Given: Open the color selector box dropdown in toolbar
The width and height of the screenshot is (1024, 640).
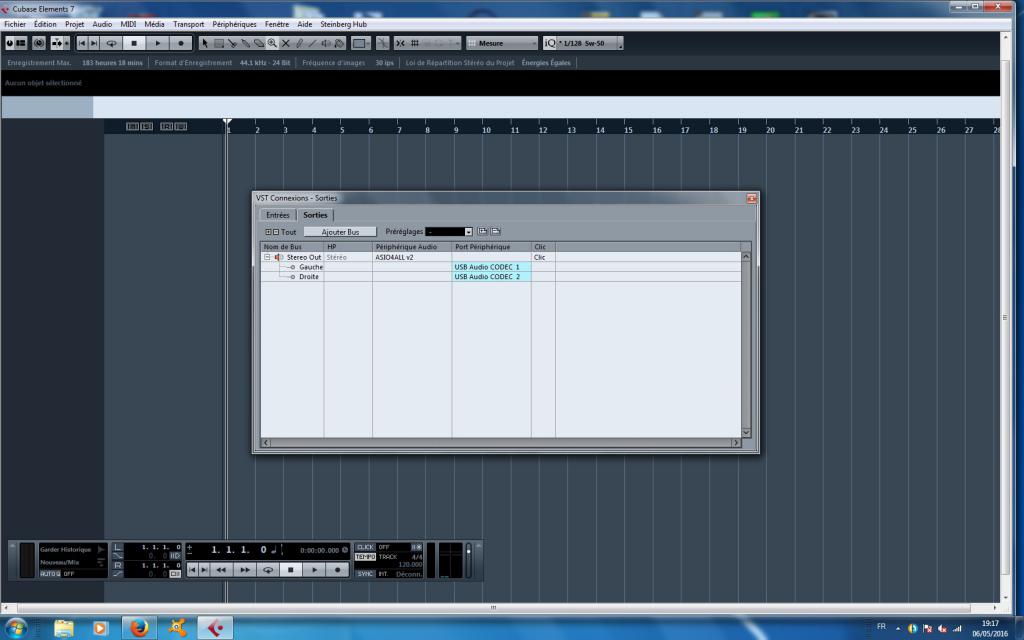Looking at the screenshot, I should click(360, 43).
